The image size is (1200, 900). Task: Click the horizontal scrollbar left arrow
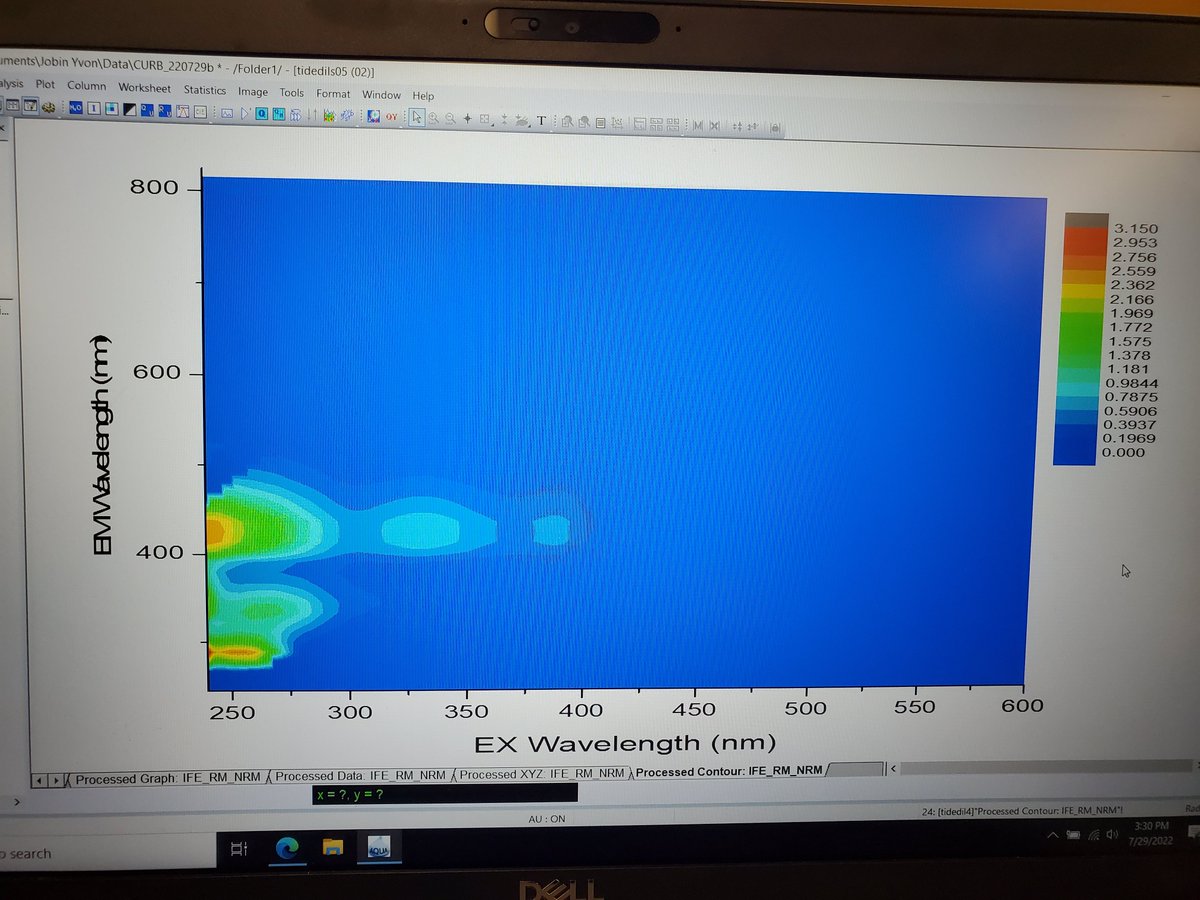[x=893, y=769]
